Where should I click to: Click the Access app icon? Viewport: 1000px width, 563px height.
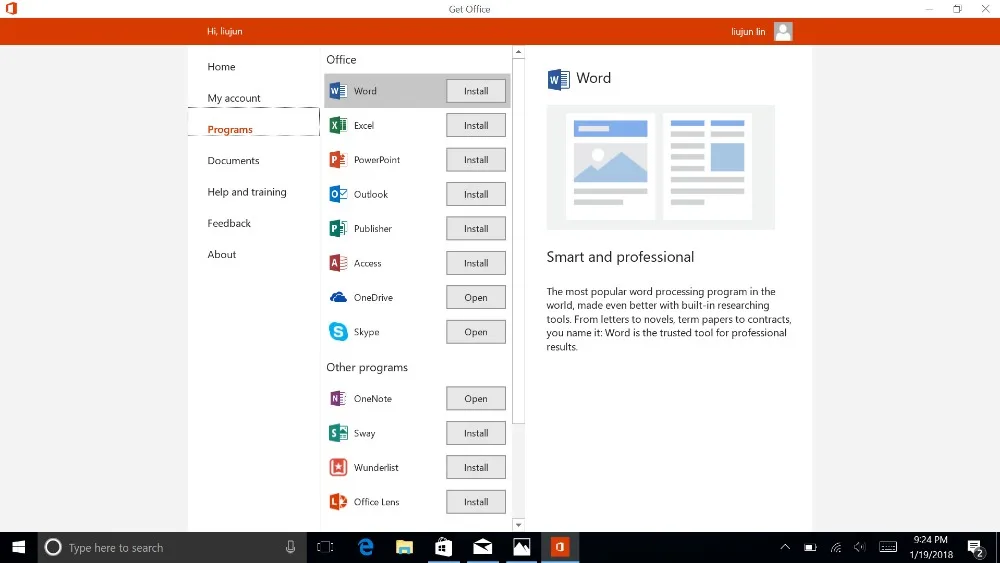tap(338, 263)
